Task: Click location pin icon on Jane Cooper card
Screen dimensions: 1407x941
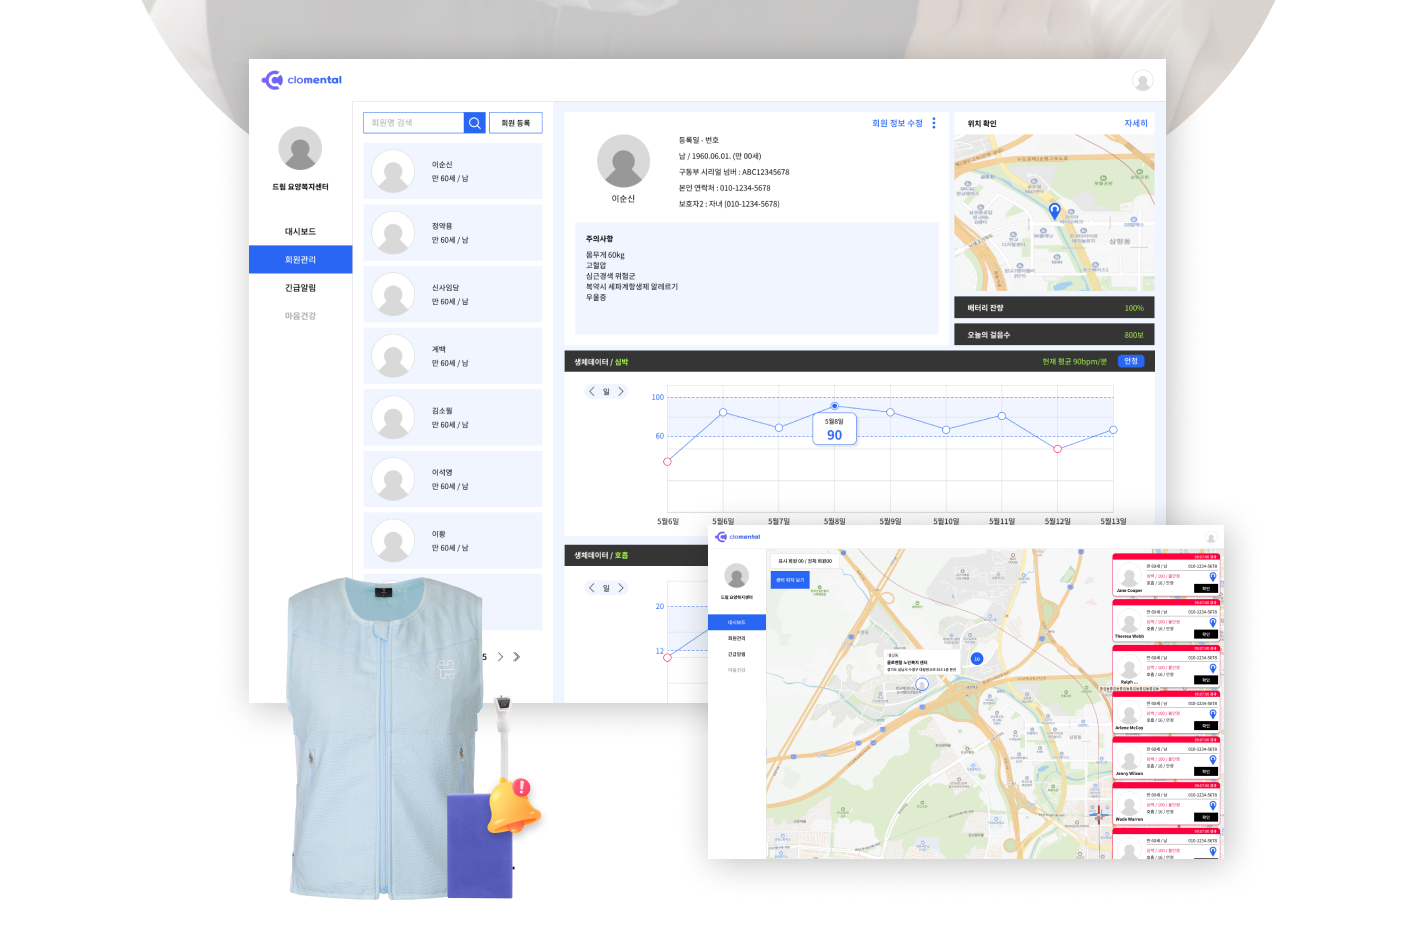Action: coord(1213,577)
